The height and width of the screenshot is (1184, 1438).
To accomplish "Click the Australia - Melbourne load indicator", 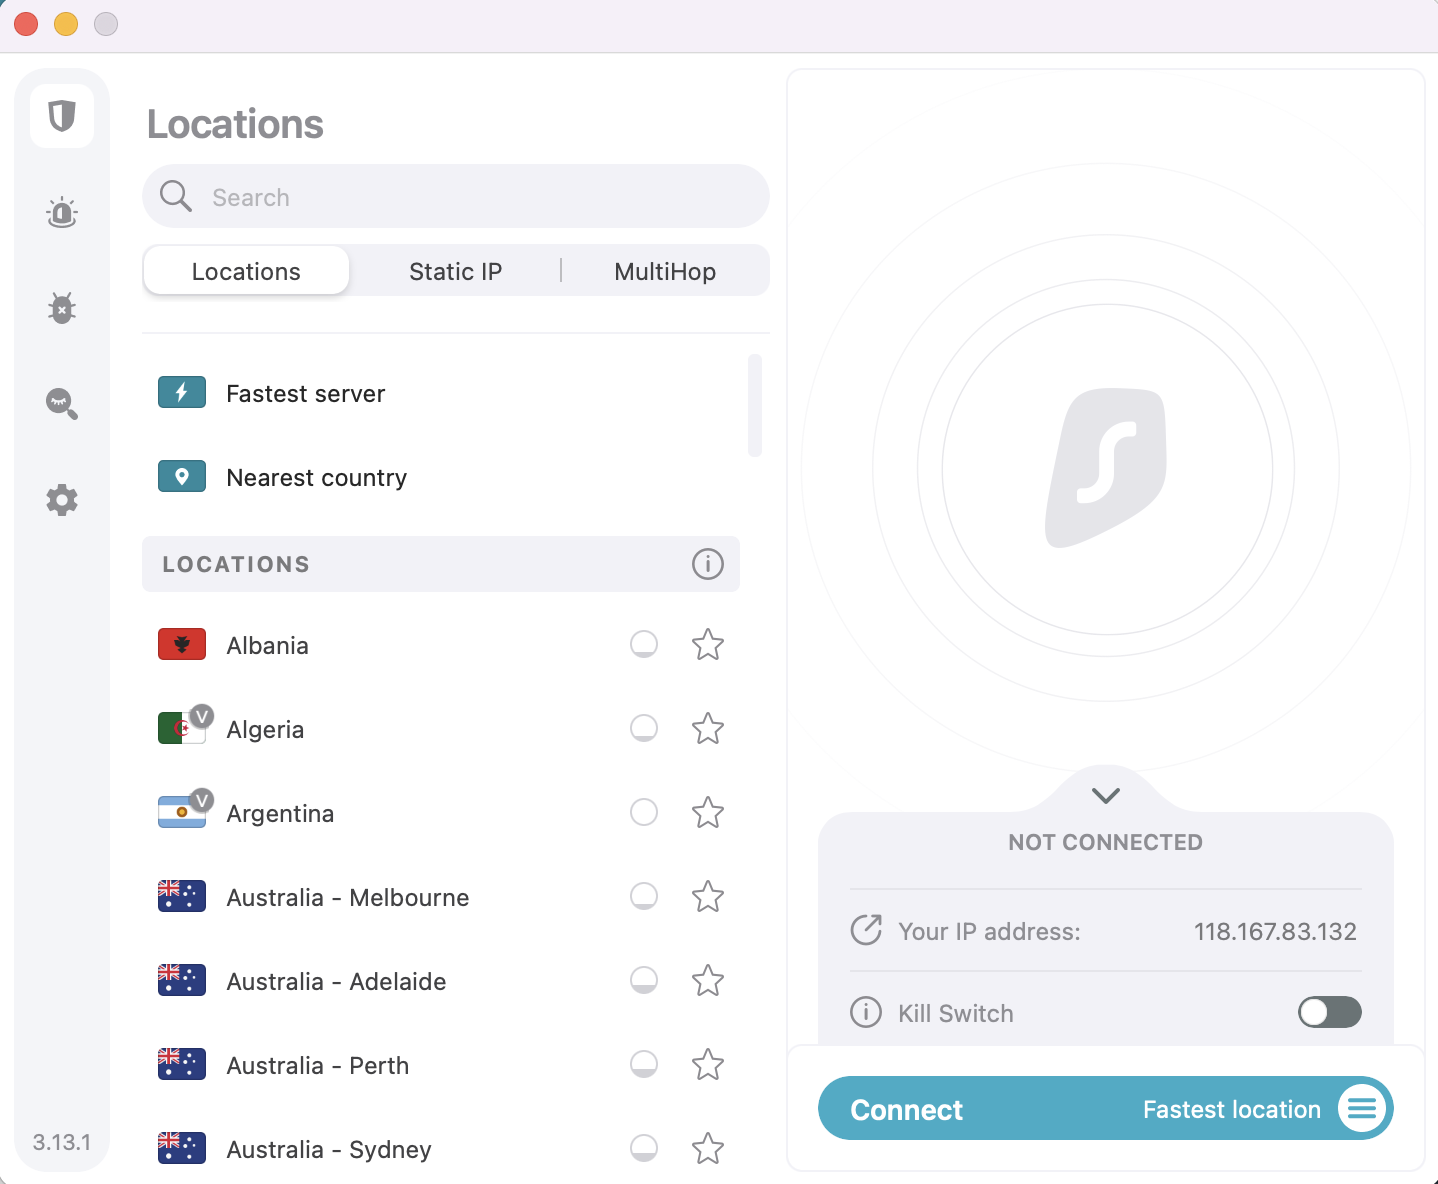I will [x=644, y=896].
